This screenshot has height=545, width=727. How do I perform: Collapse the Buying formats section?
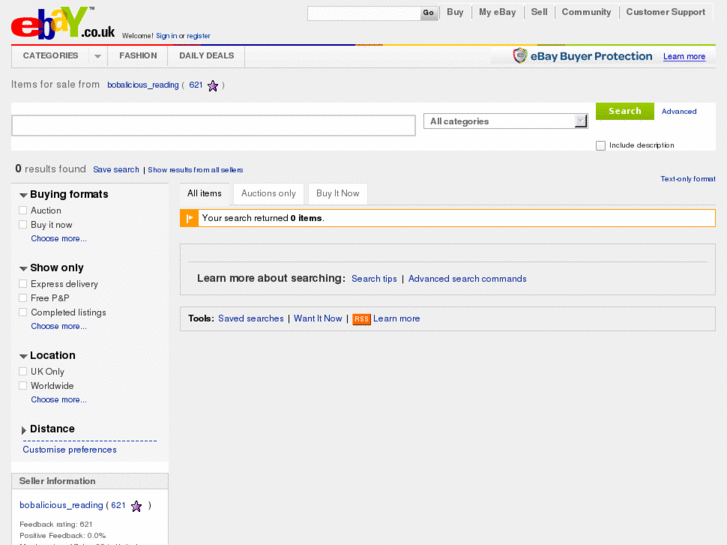pyautogui.click(x=23, y=195)
